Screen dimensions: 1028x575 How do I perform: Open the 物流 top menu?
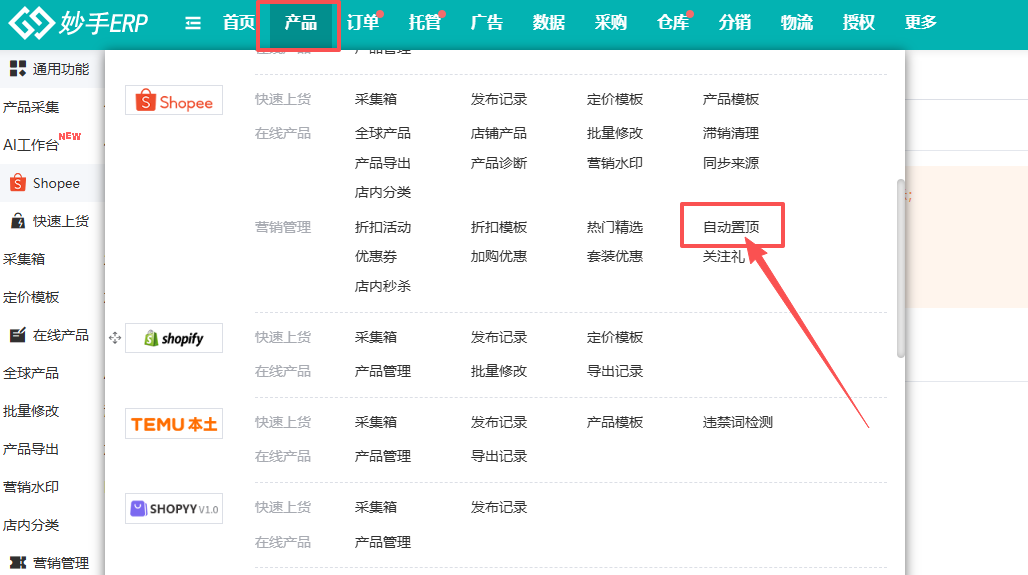tap(797, 23)
